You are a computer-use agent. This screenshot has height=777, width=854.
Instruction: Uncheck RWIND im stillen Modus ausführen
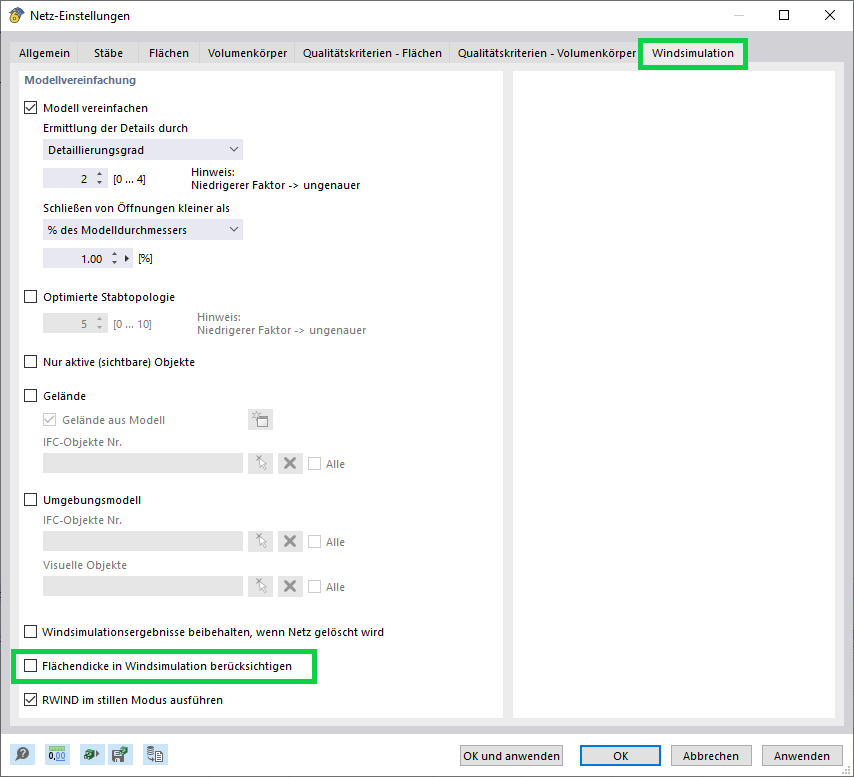30,700
